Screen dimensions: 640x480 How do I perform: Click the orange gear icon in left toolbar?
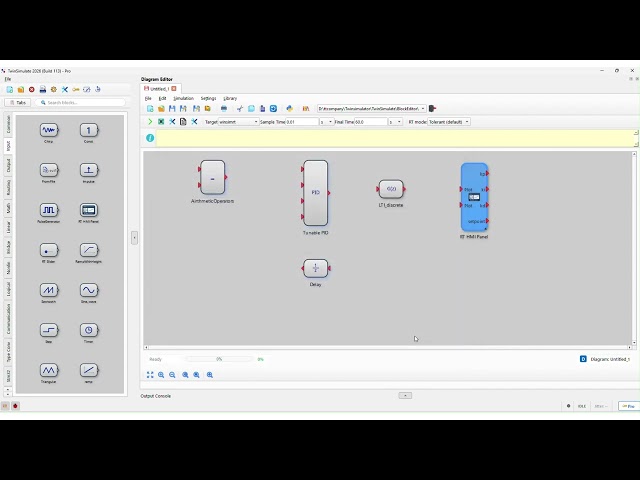coord(53,89)
